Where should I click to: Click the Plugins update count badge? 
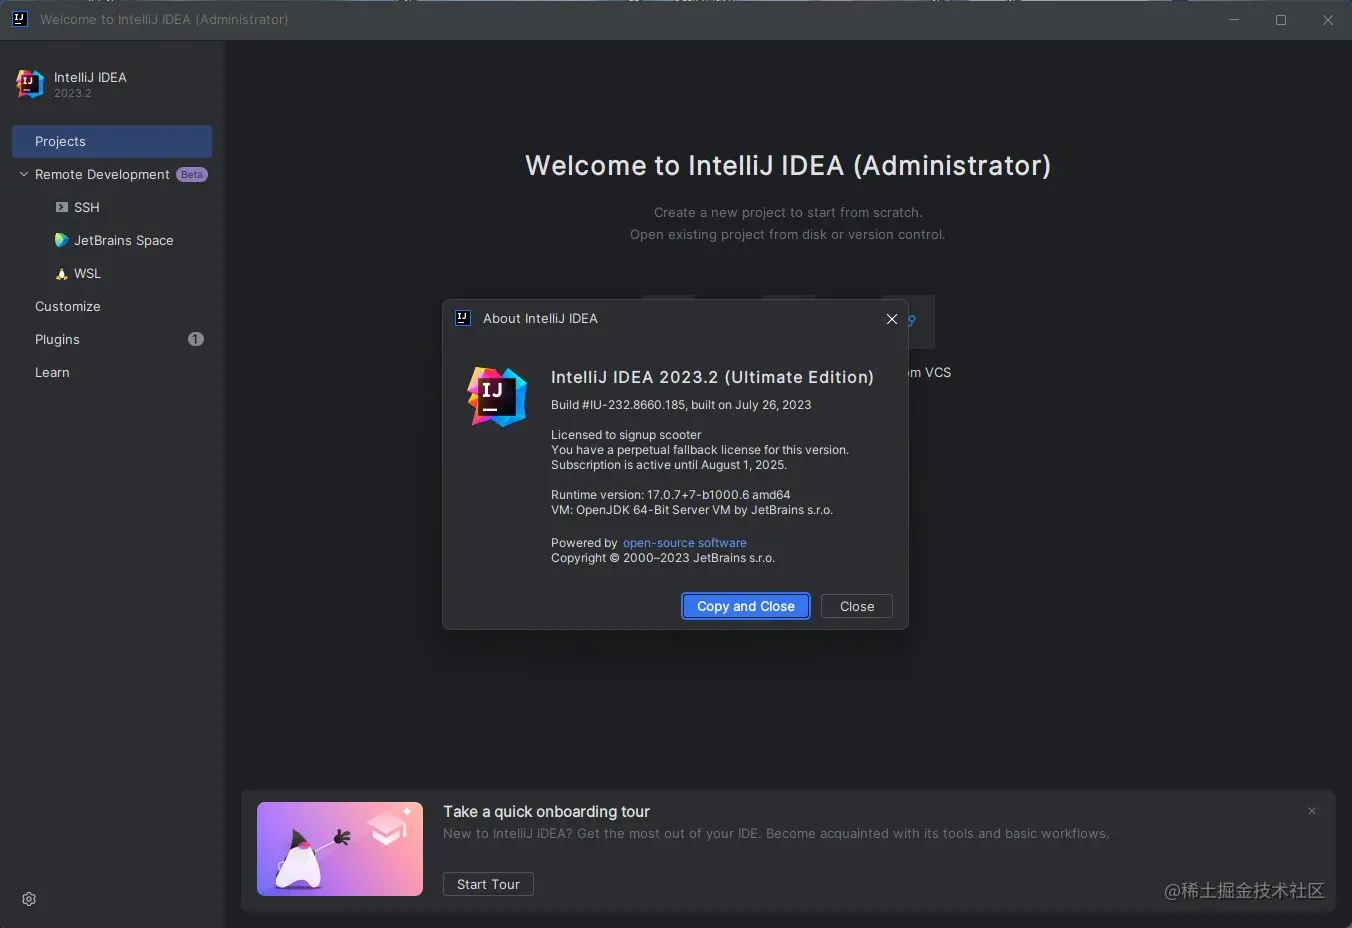click(196, 339)
